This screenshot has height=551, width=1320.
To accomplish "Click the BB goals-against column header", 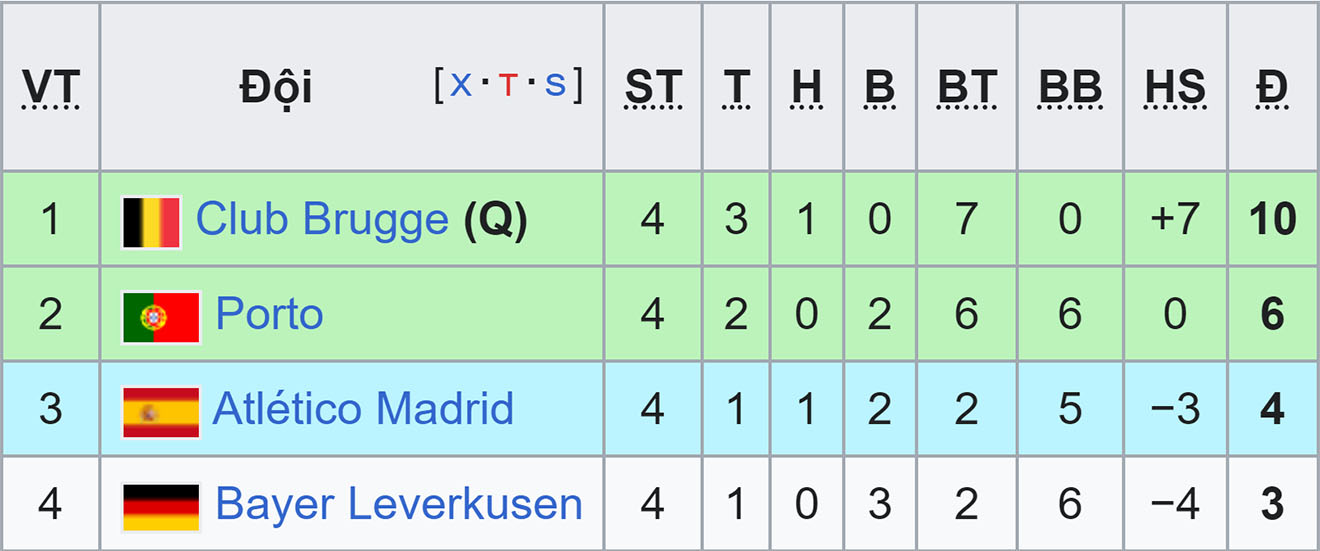I will tap(1070, 88).
